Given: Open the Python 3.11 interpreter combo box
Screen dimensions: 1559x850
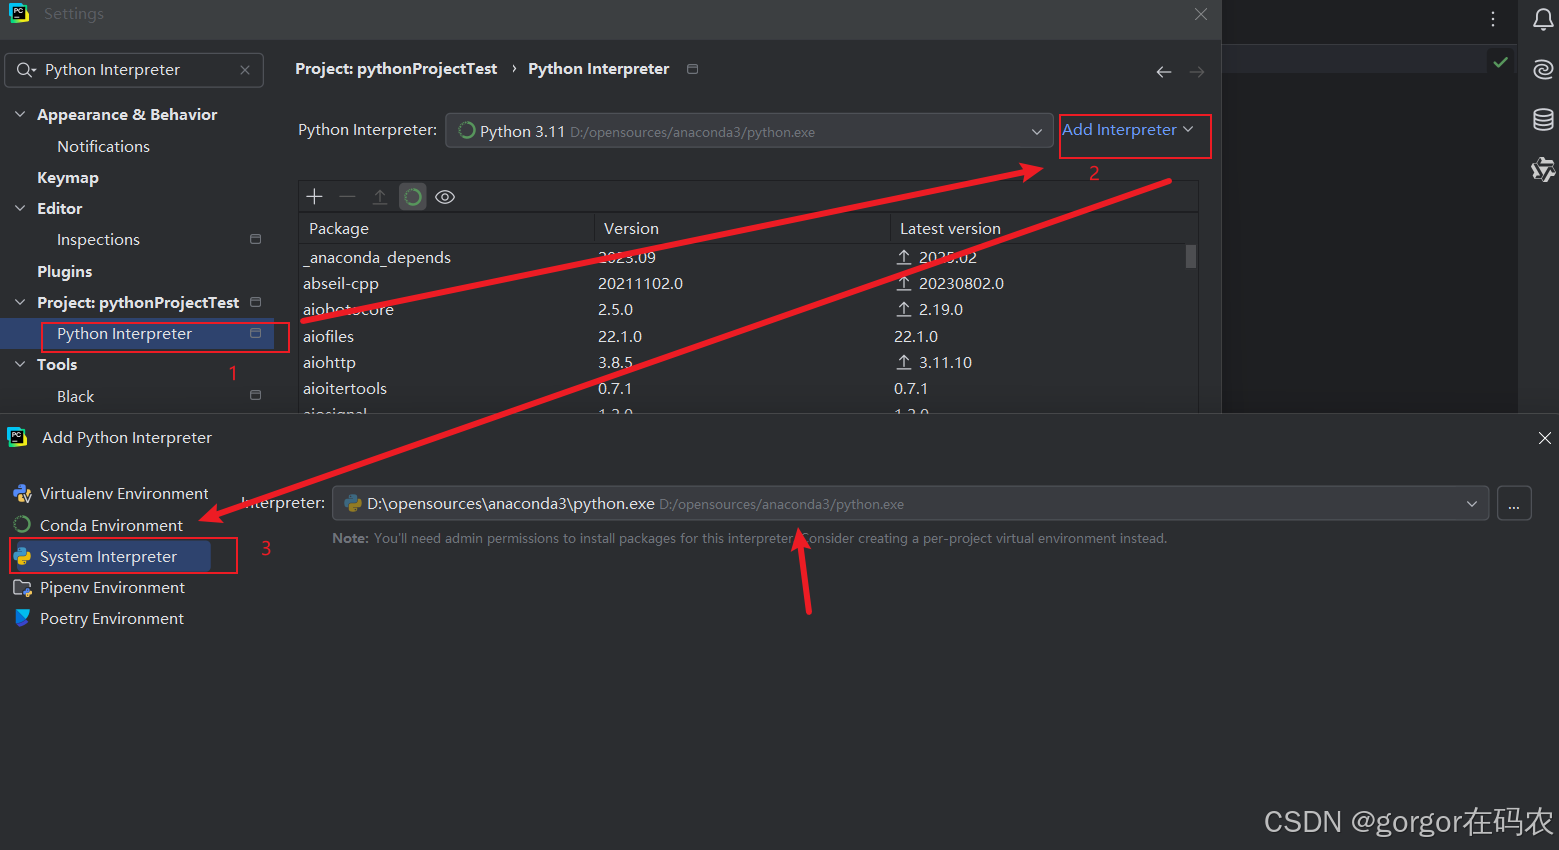Looking at the screenshot, I should (x=749, y=131).
